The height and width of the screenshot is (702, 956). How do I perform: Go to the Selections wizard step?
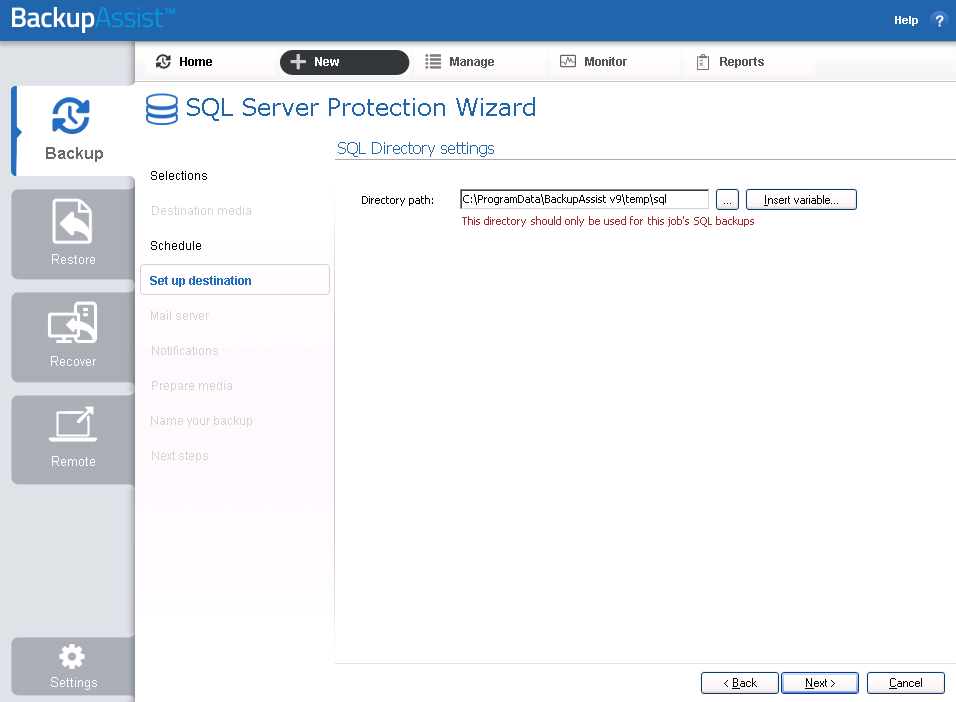(x=179, y=176)
